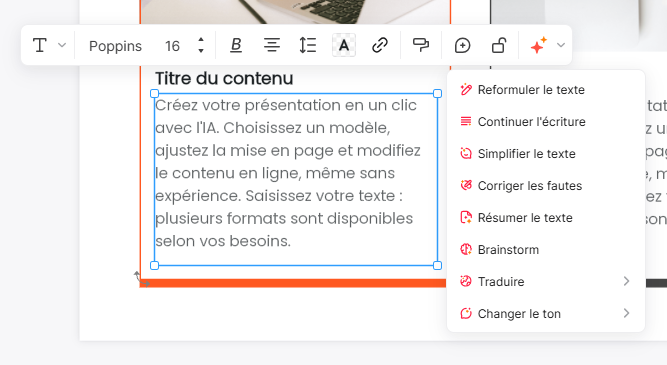667x365 pixels.
Task: Click the Traduire globe icon
Action: click(466, 281)
